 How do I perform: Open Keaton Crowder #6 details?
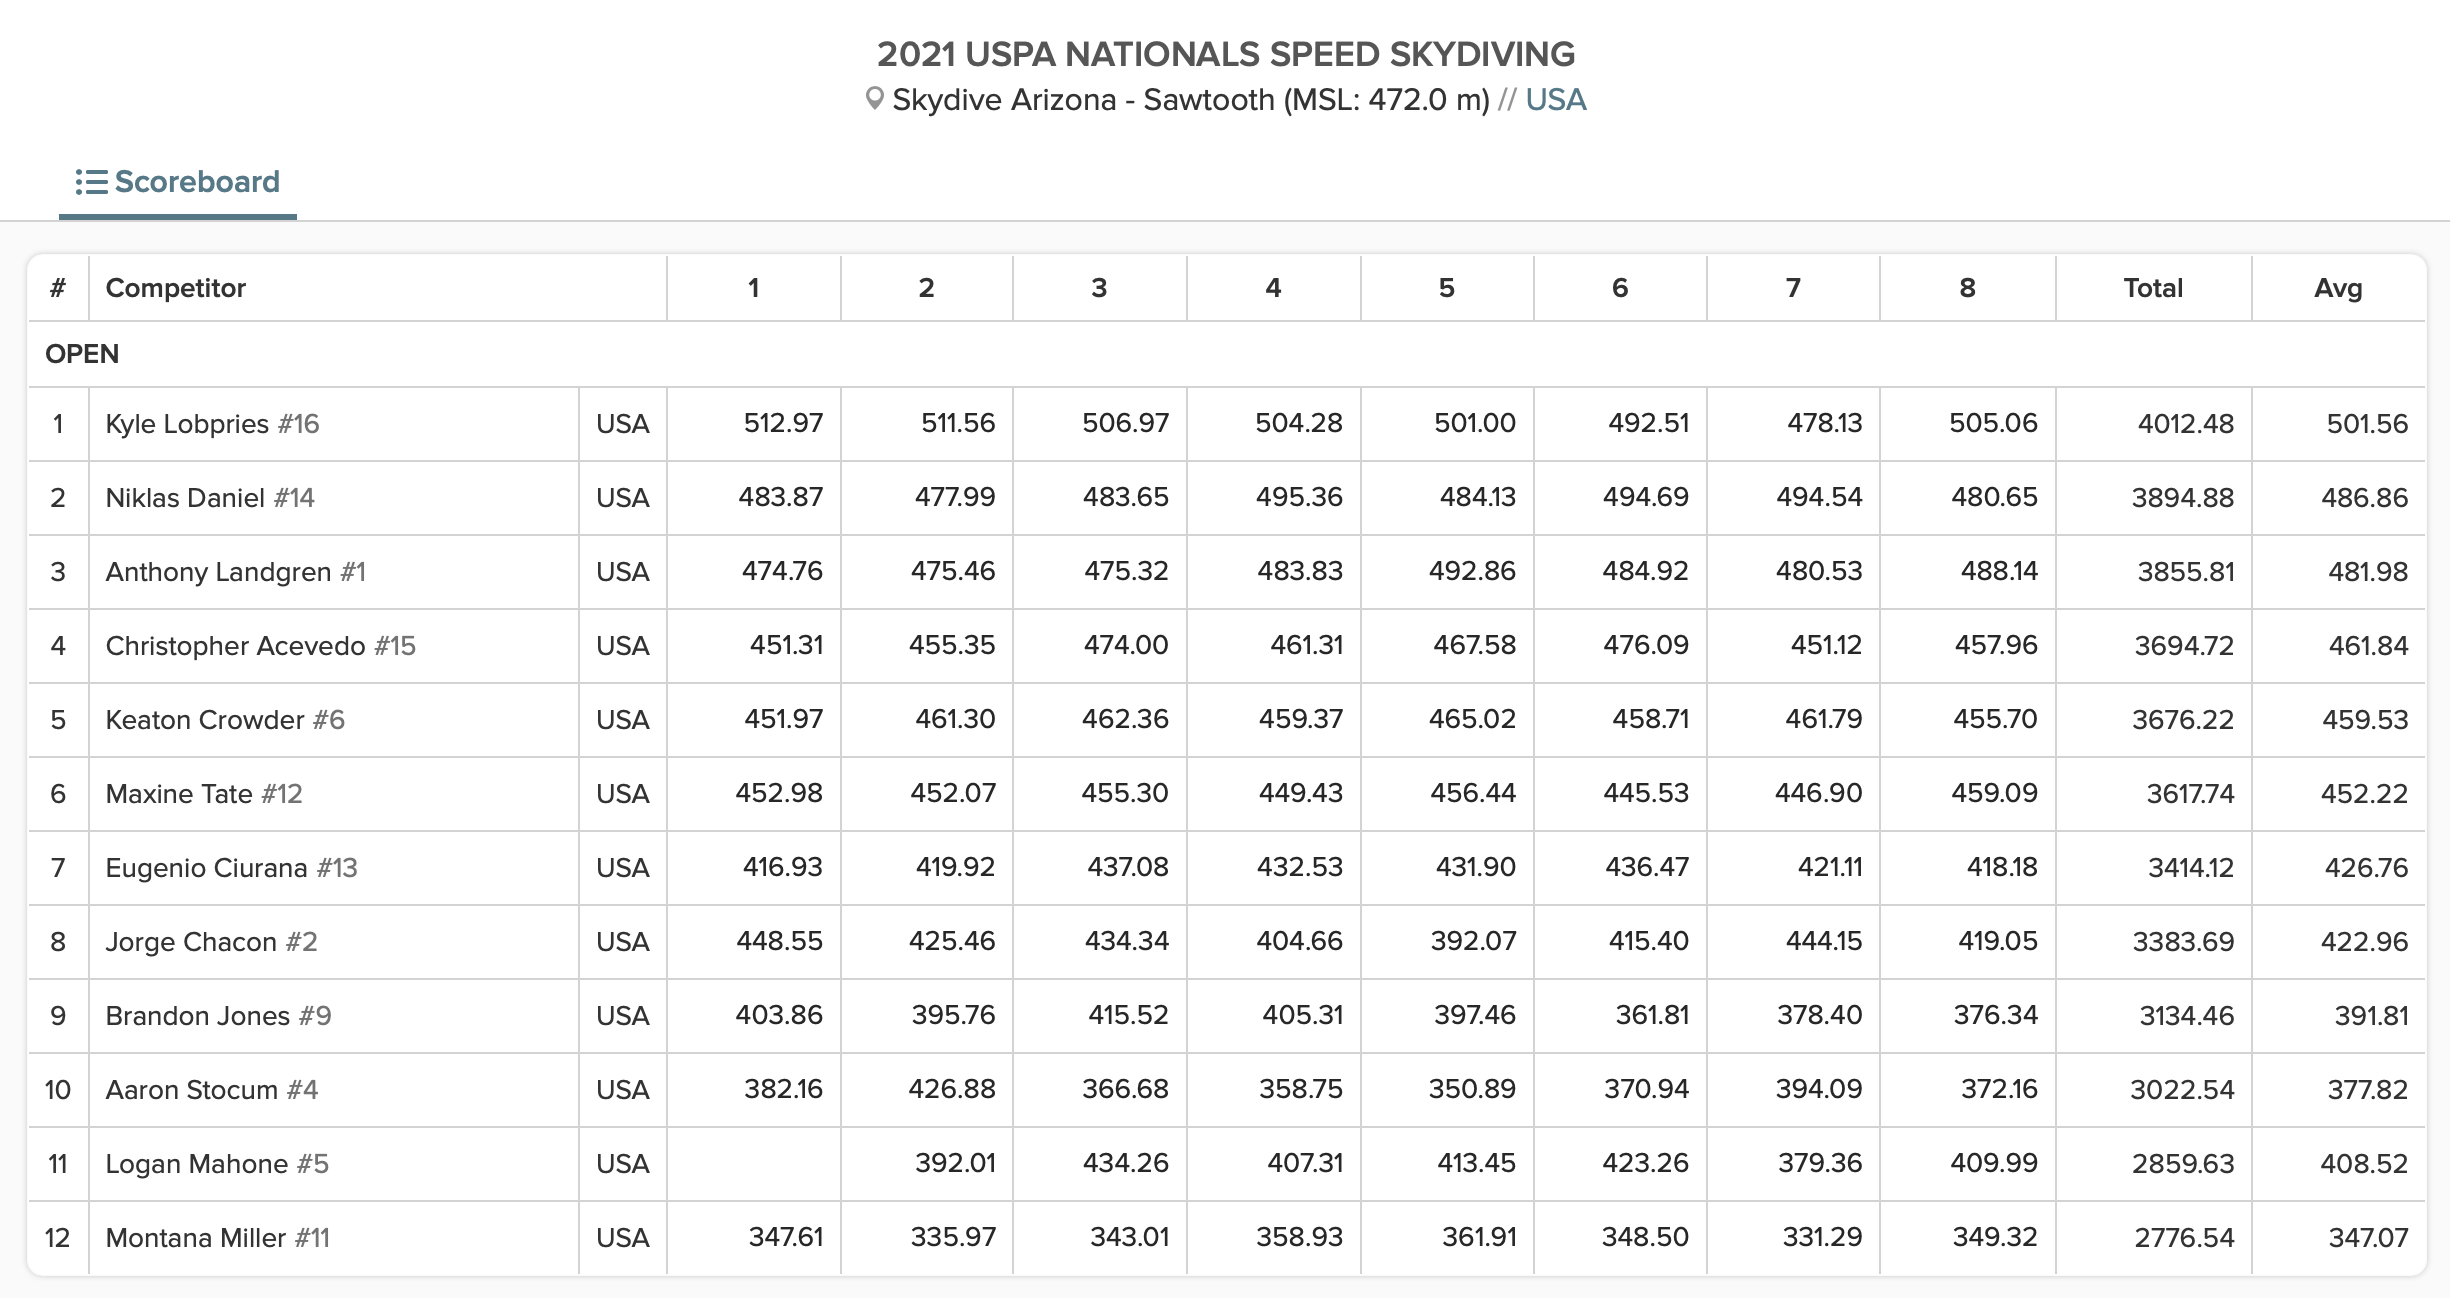[x=225, y=720]
